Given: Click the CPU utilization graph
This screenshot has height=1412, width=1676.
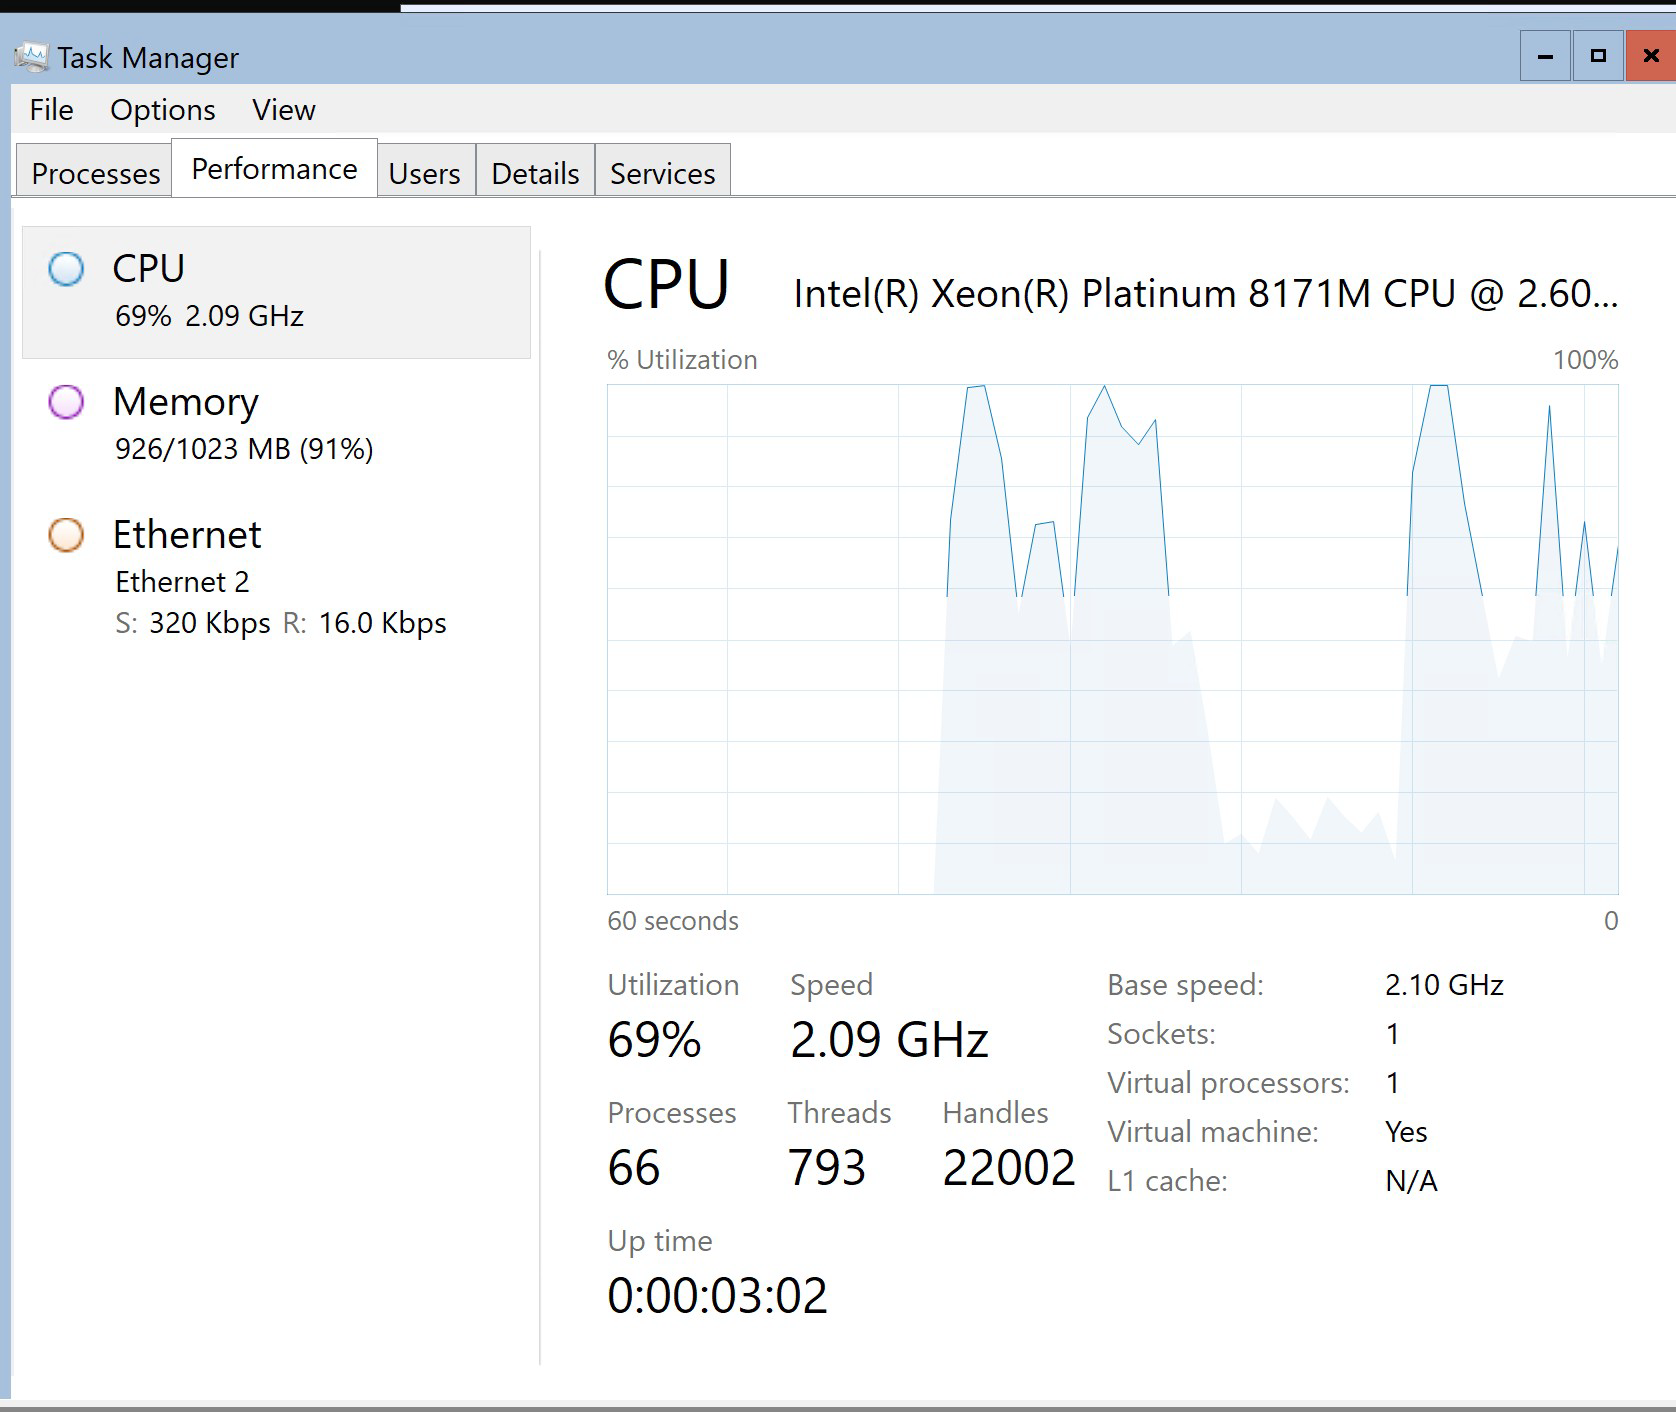Looking at the screenshot, I should click(x=1112, y=640).
